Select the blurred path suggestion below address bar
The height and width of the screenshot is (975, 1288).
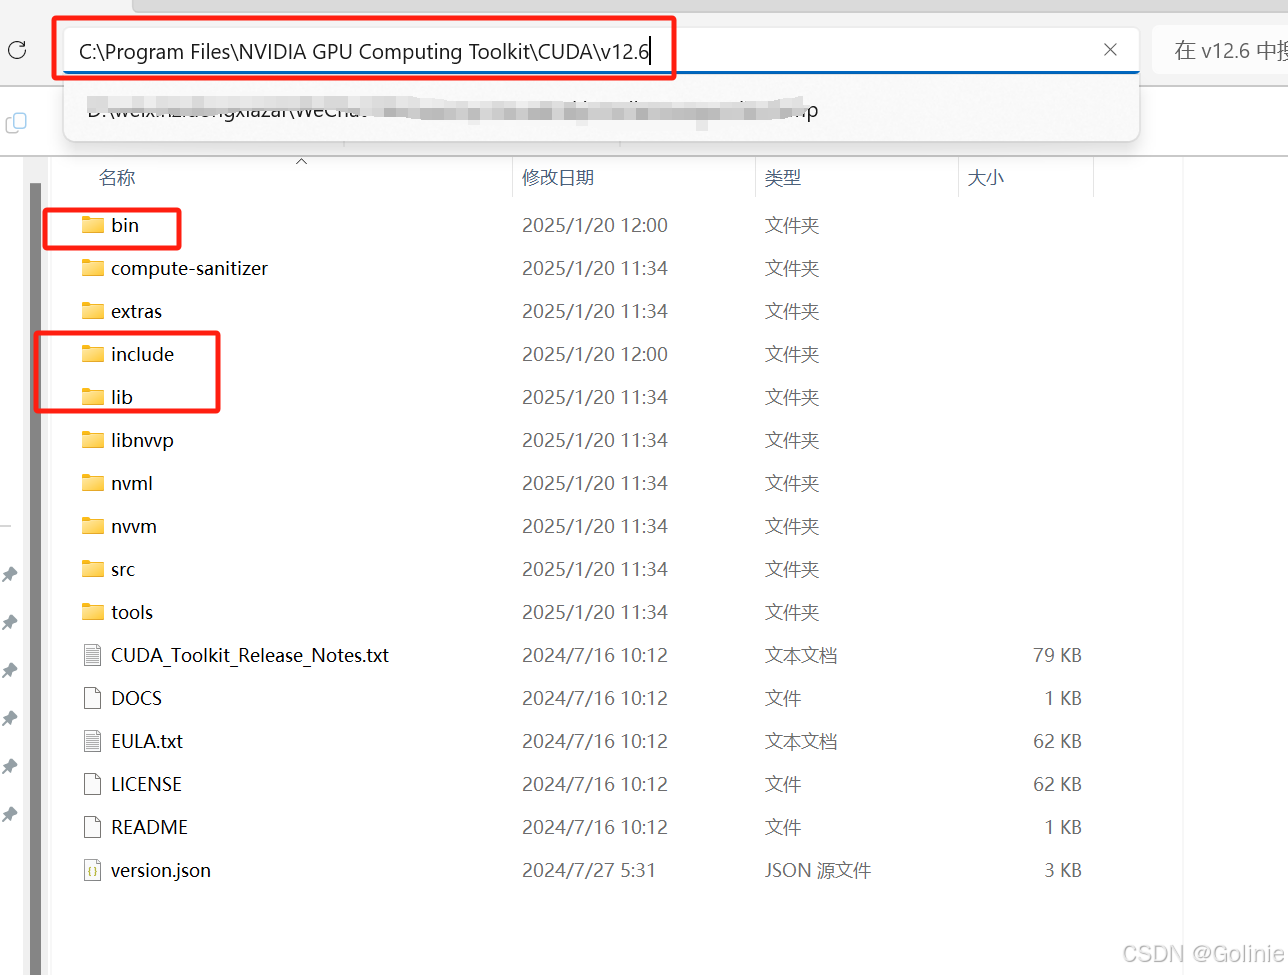point(600,110)
